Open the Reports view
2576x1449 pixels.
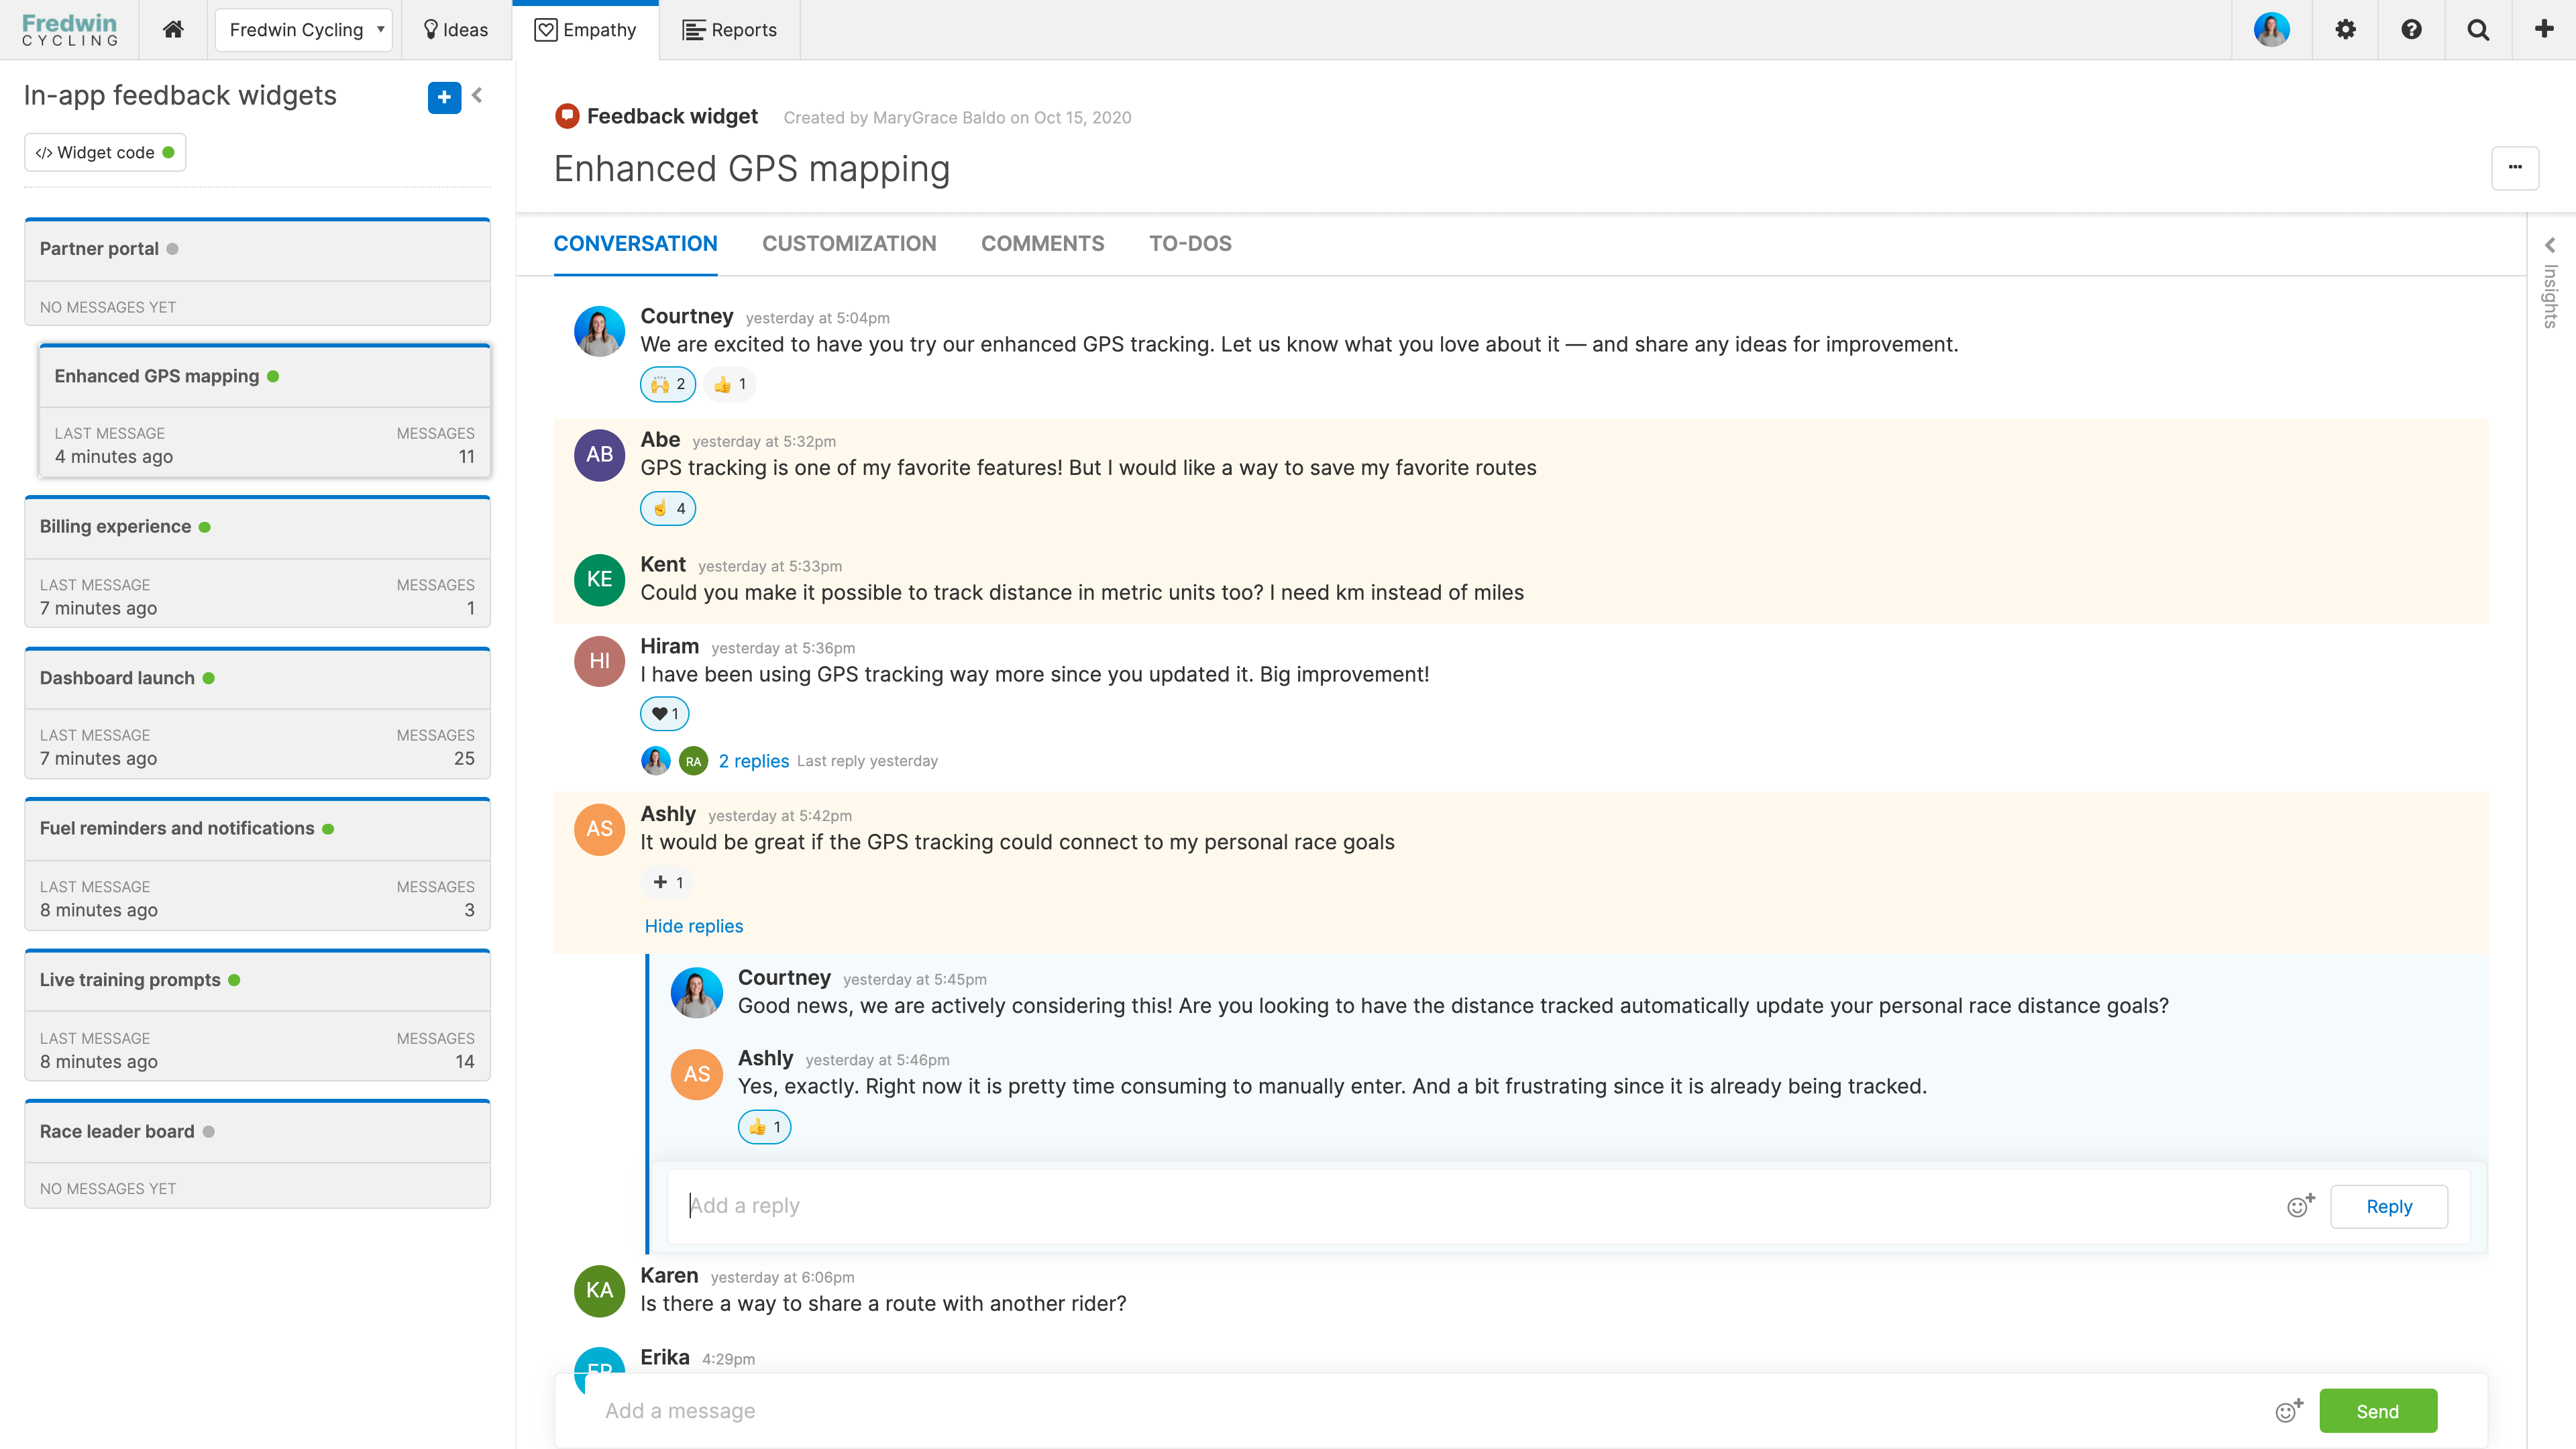(x=731, y=30)
